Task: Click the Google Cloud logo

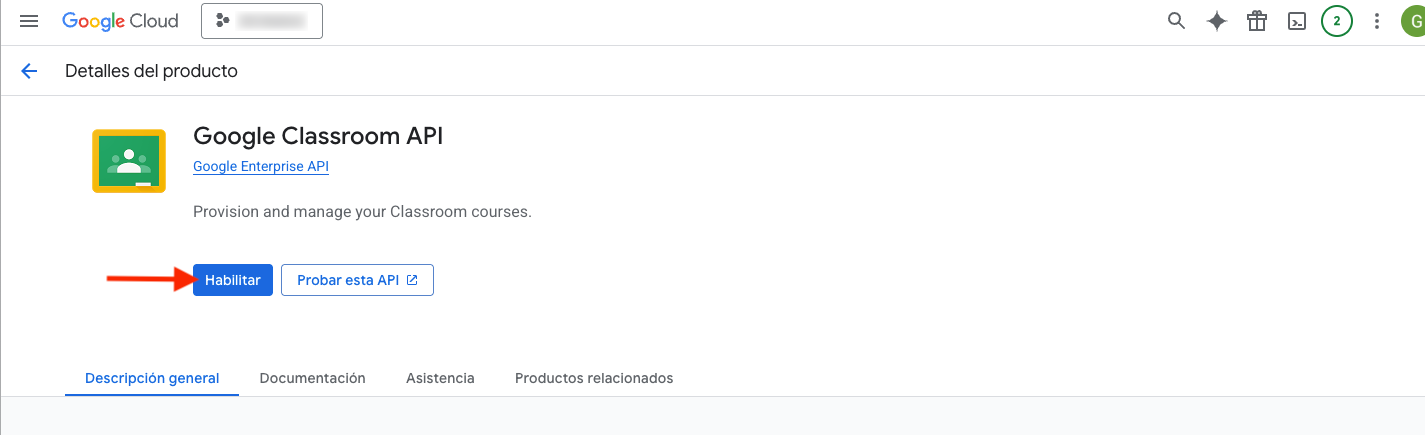Action: click(x=120, y=21)
